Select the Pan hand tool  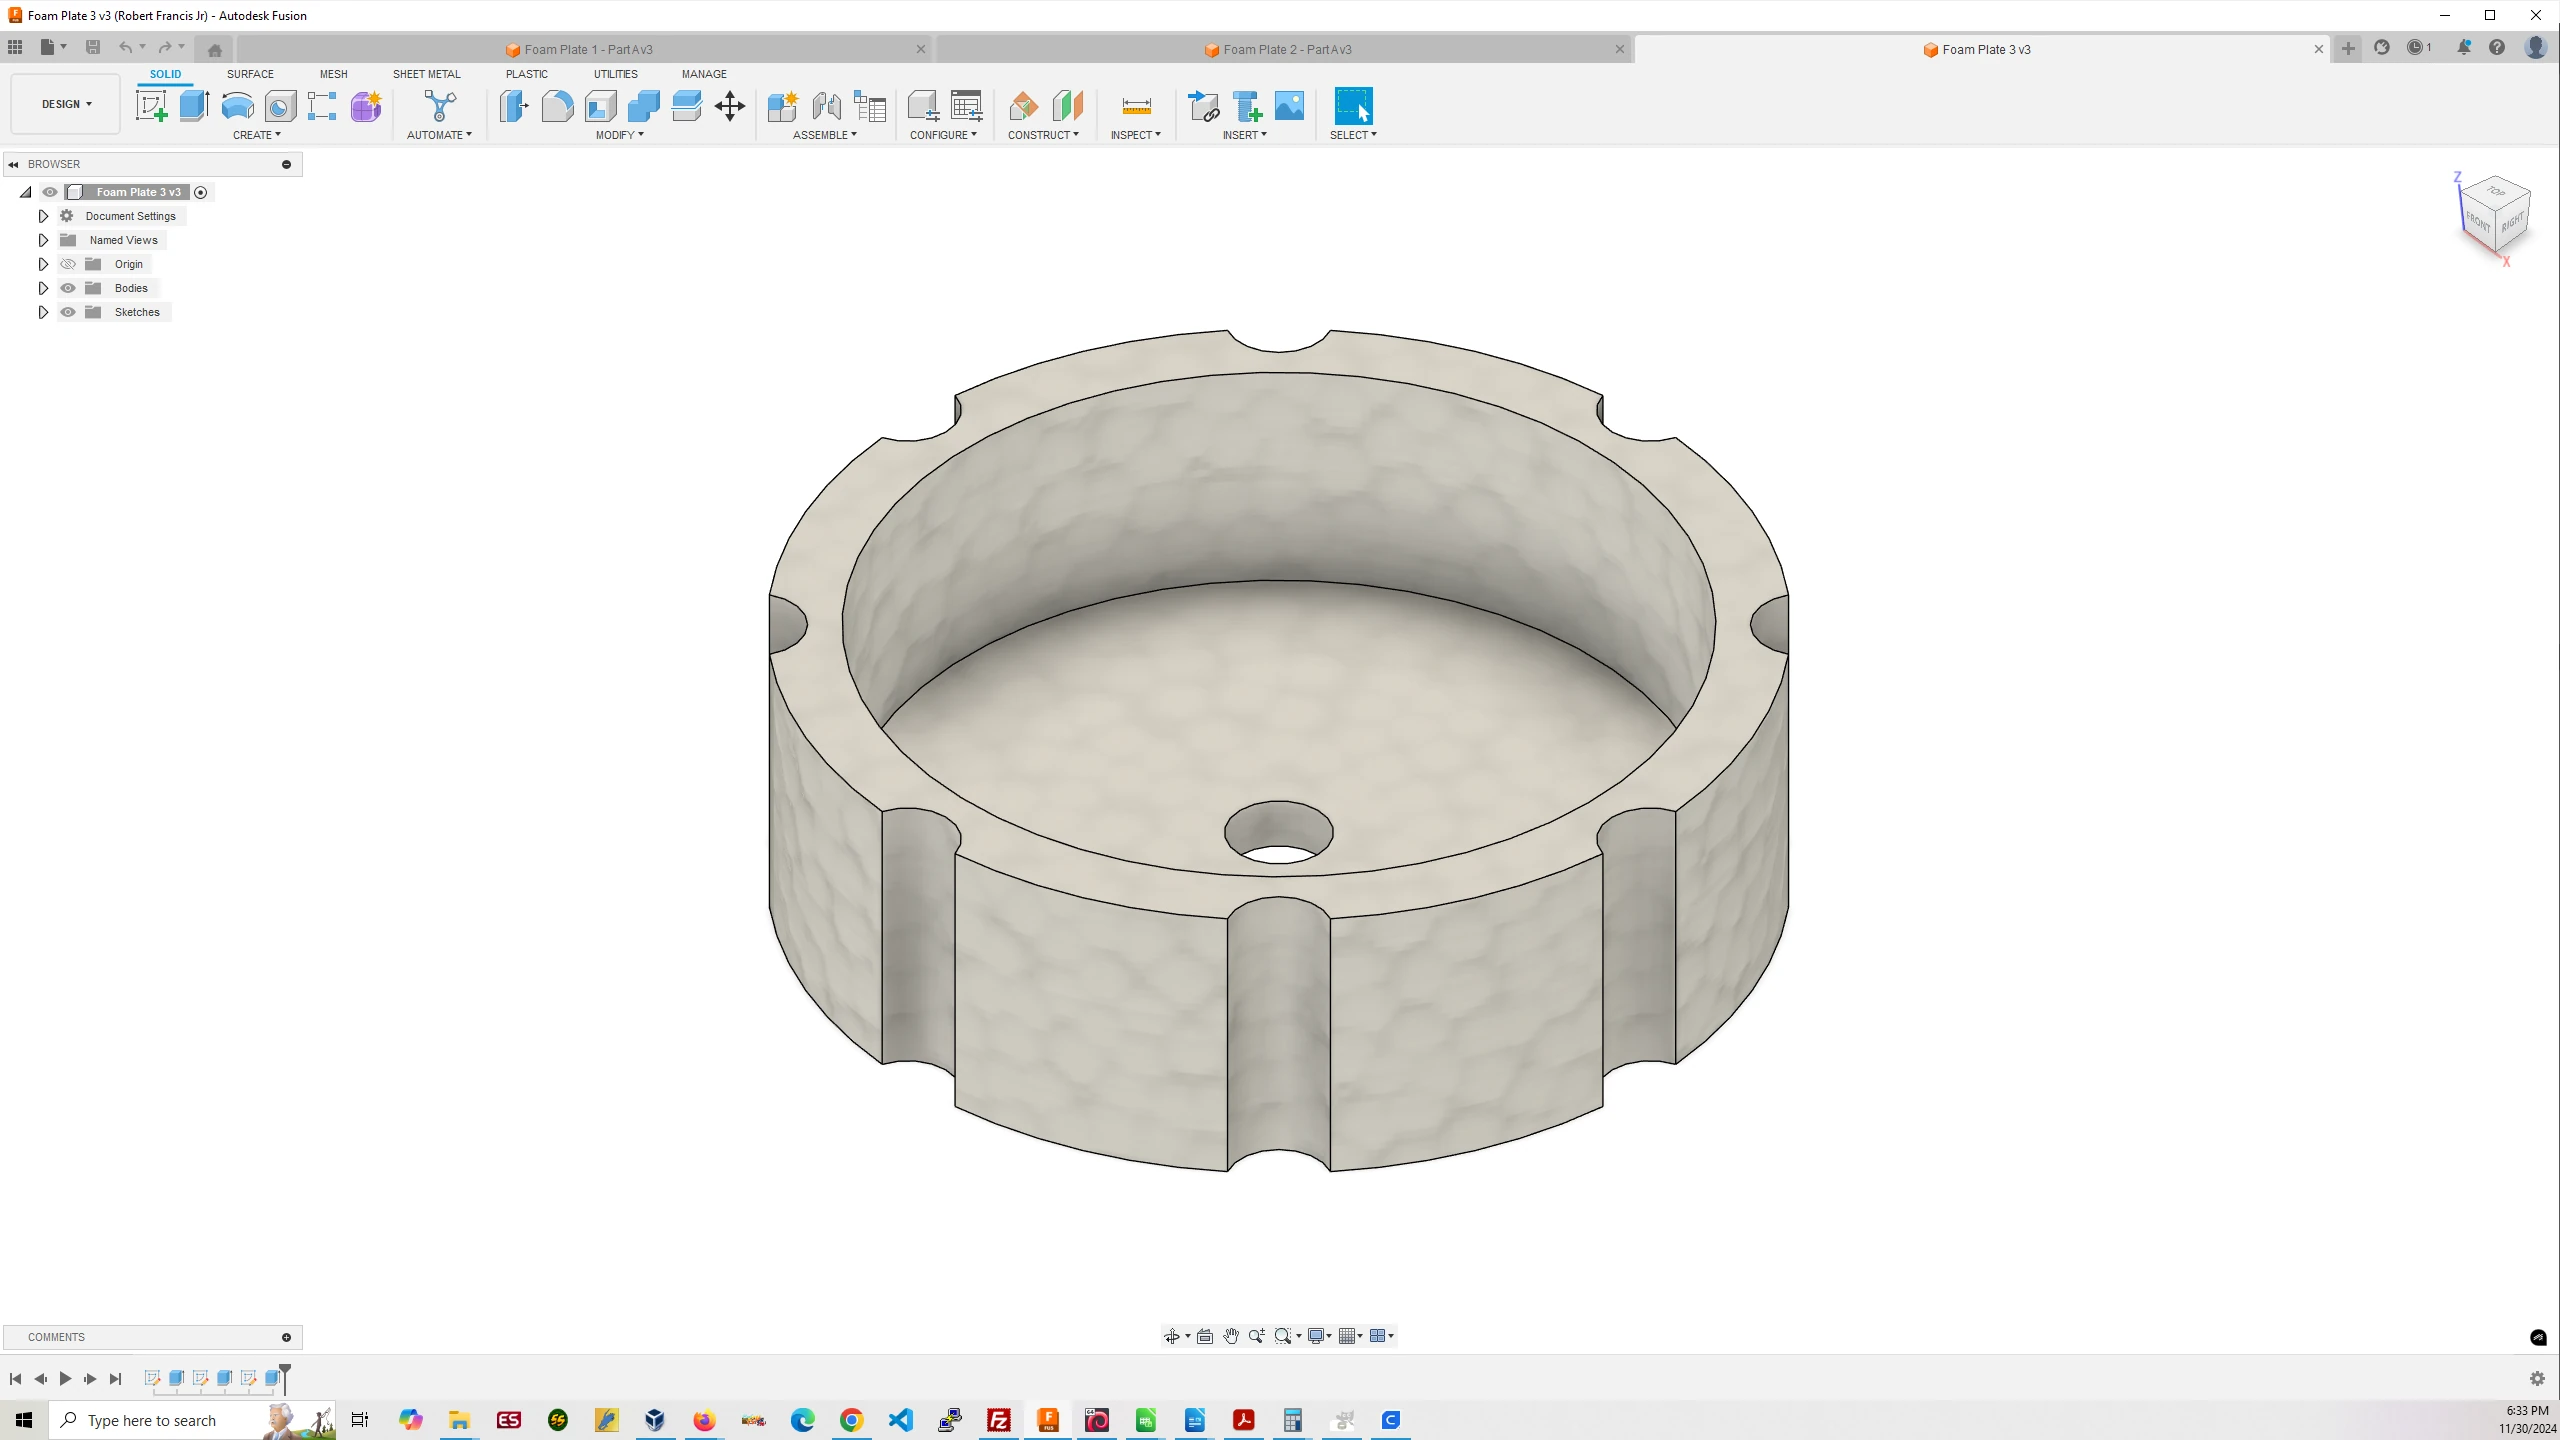click(1231, 1336)
